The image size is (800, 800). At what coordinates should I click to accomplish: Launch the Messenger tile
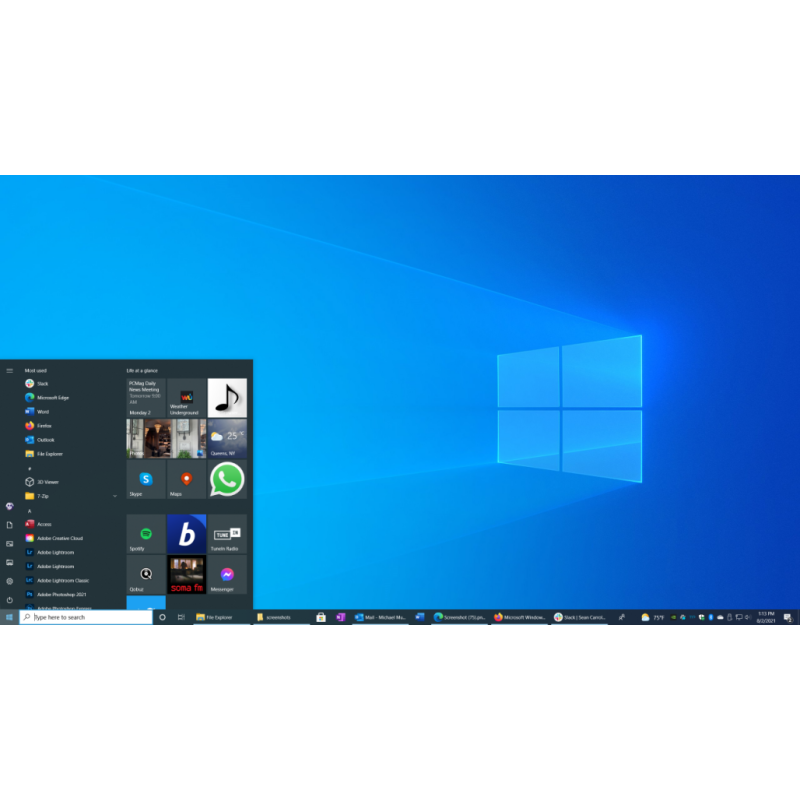pyautogui.click(x=227, y=575)
